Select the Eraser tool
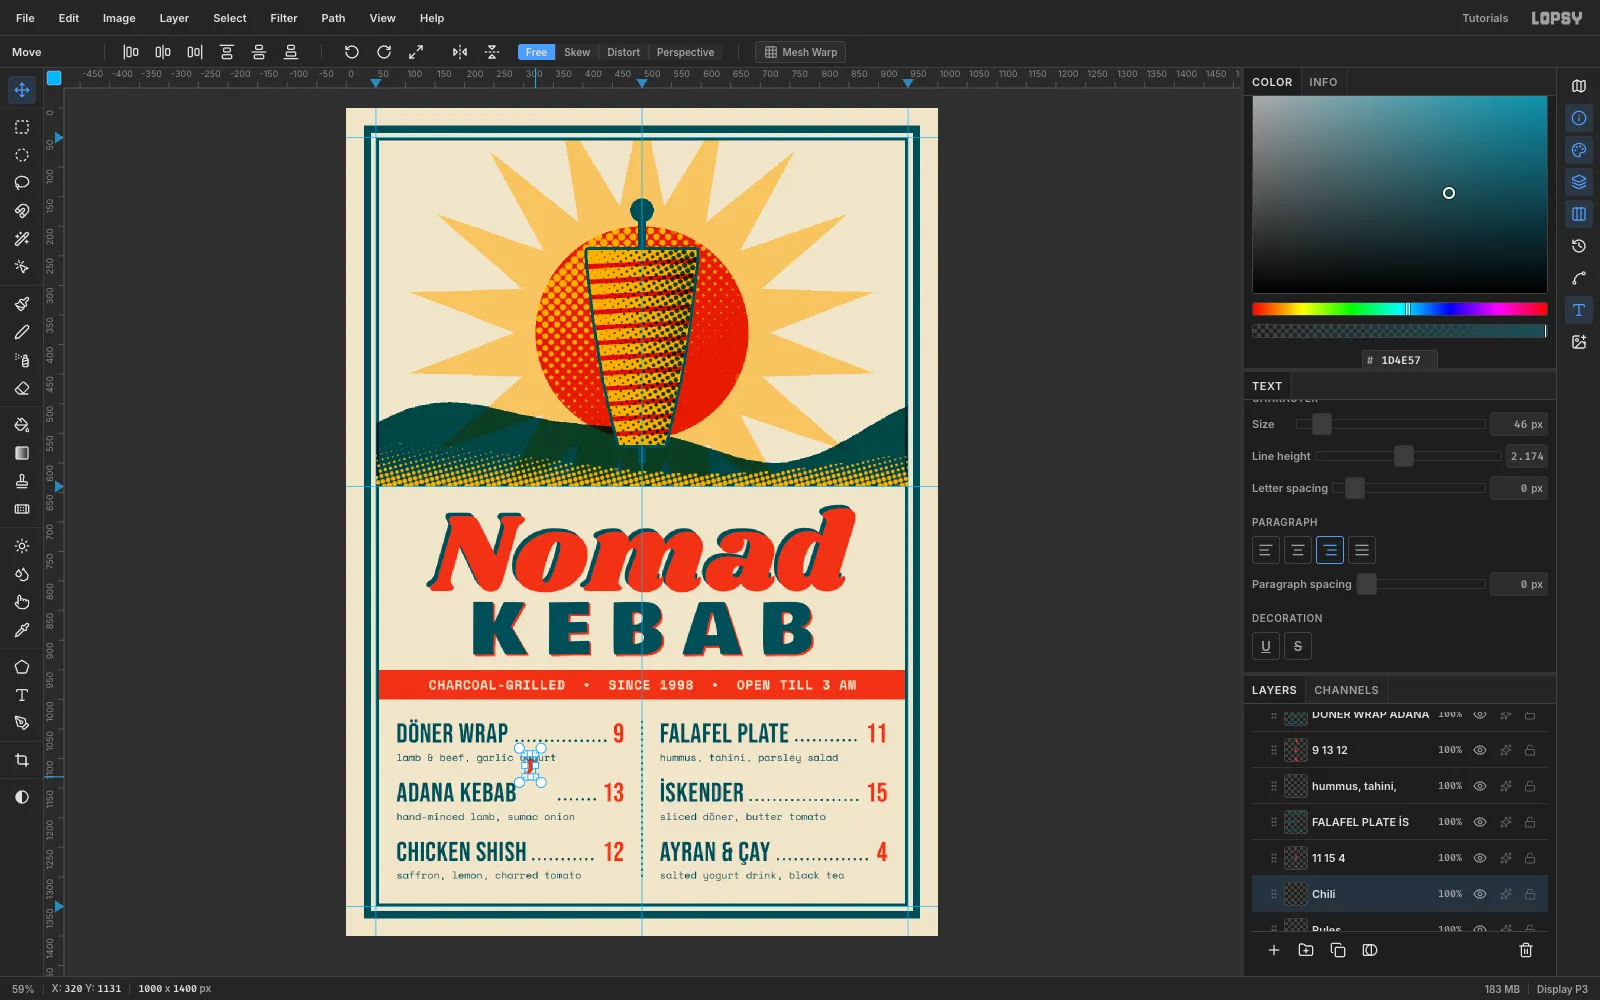The width and height of the screenshot is (1600, 1000). pos(22,388)
